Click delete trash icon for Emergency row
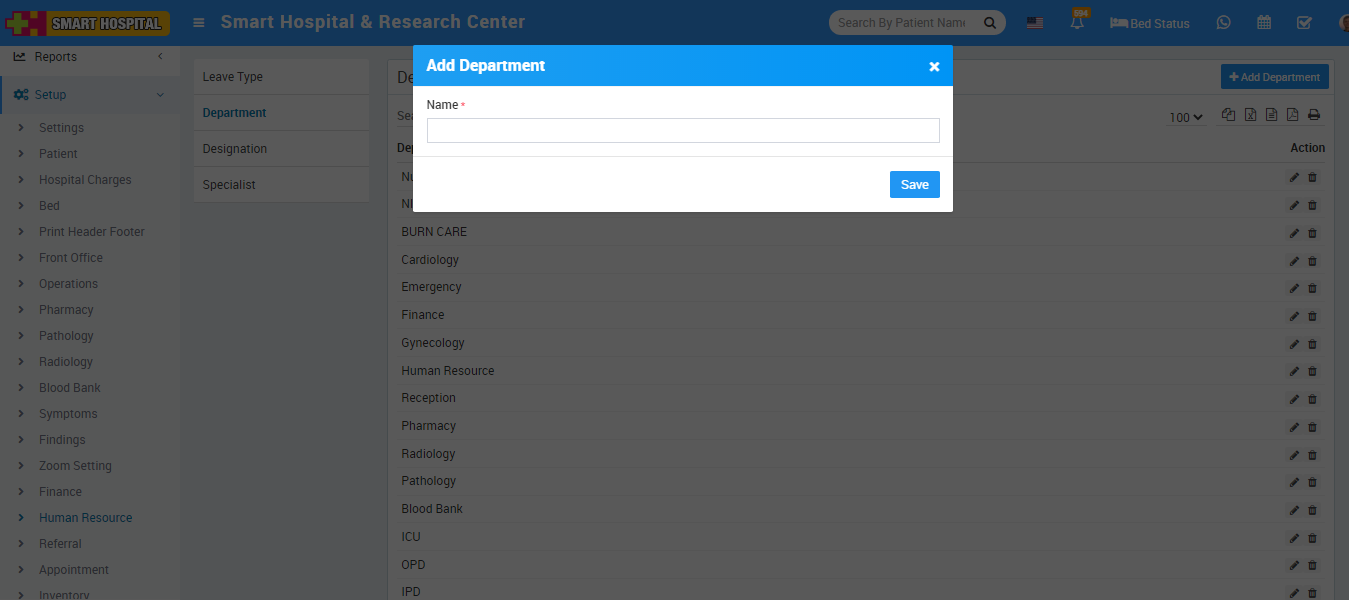Viewport: 1349px width, 600px height. click(1313, 288)
